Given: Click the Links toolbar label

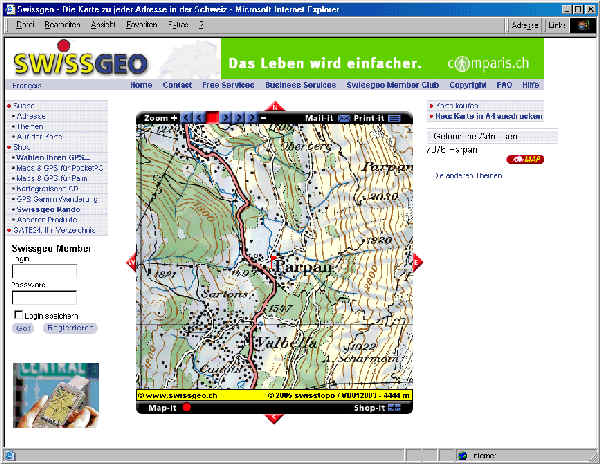Looking at the screenshot, I should (x=556, y=25).
